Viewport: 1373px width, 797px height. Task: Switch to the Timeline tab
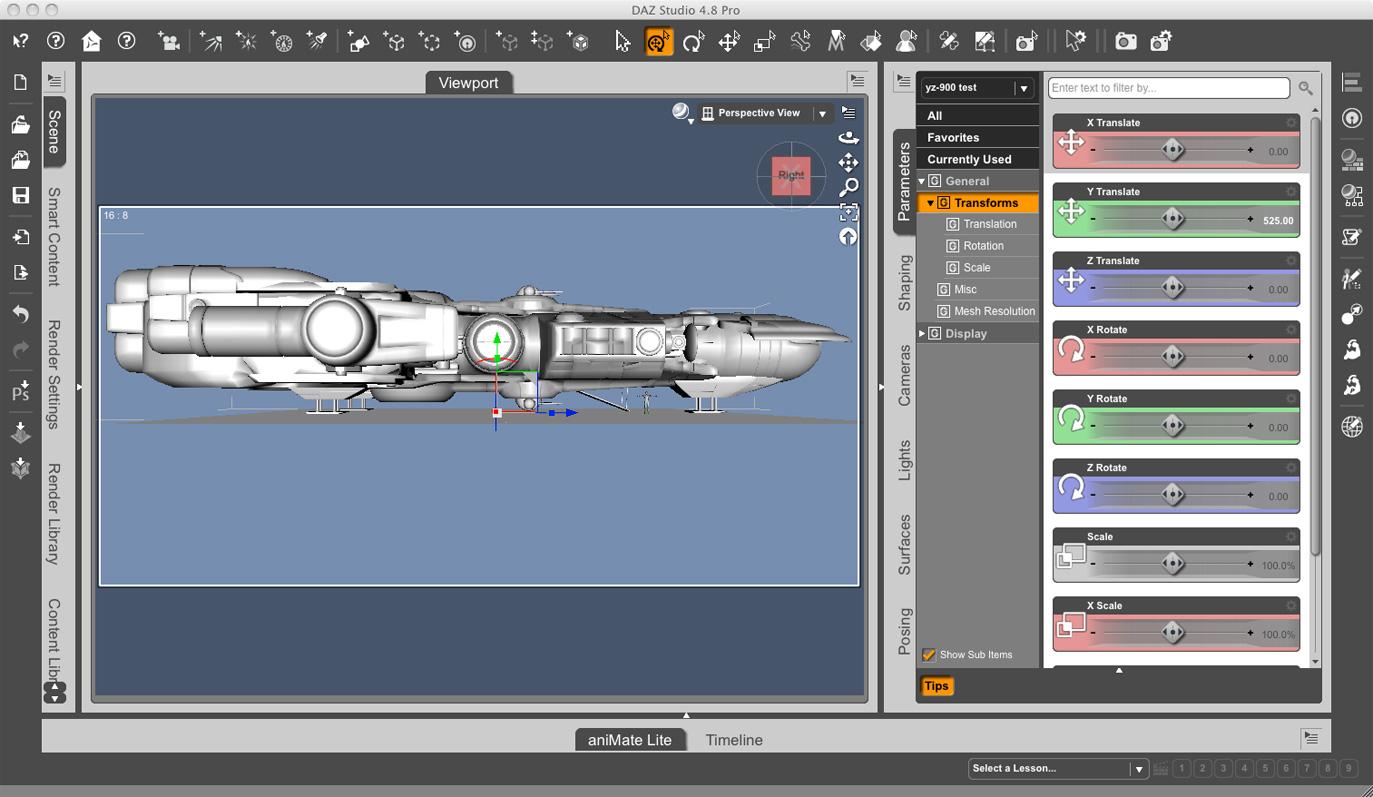[734, 740]
